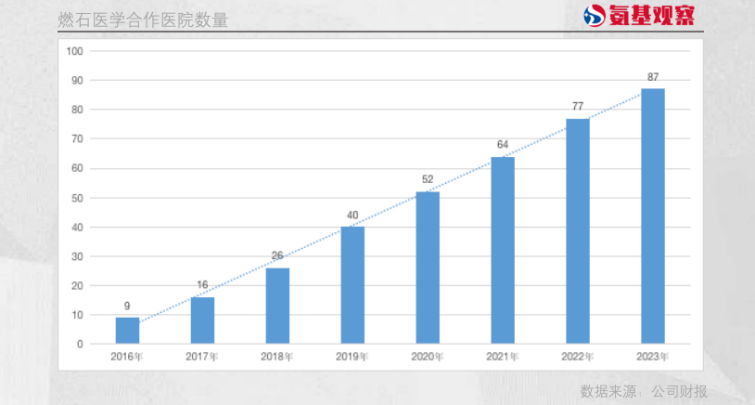
Task: Click the data label 64
Action: pyautogui.click(x=502, y=145)
